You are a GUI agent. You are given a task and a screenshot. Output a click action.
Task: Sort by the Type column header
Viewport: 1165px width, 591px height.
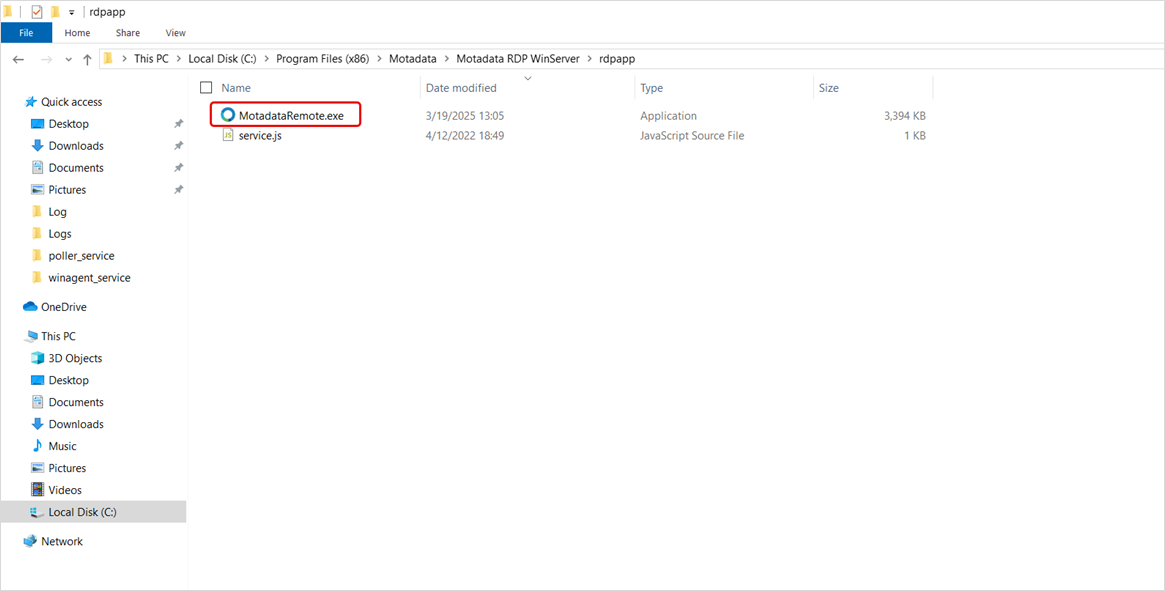(652, 88)
